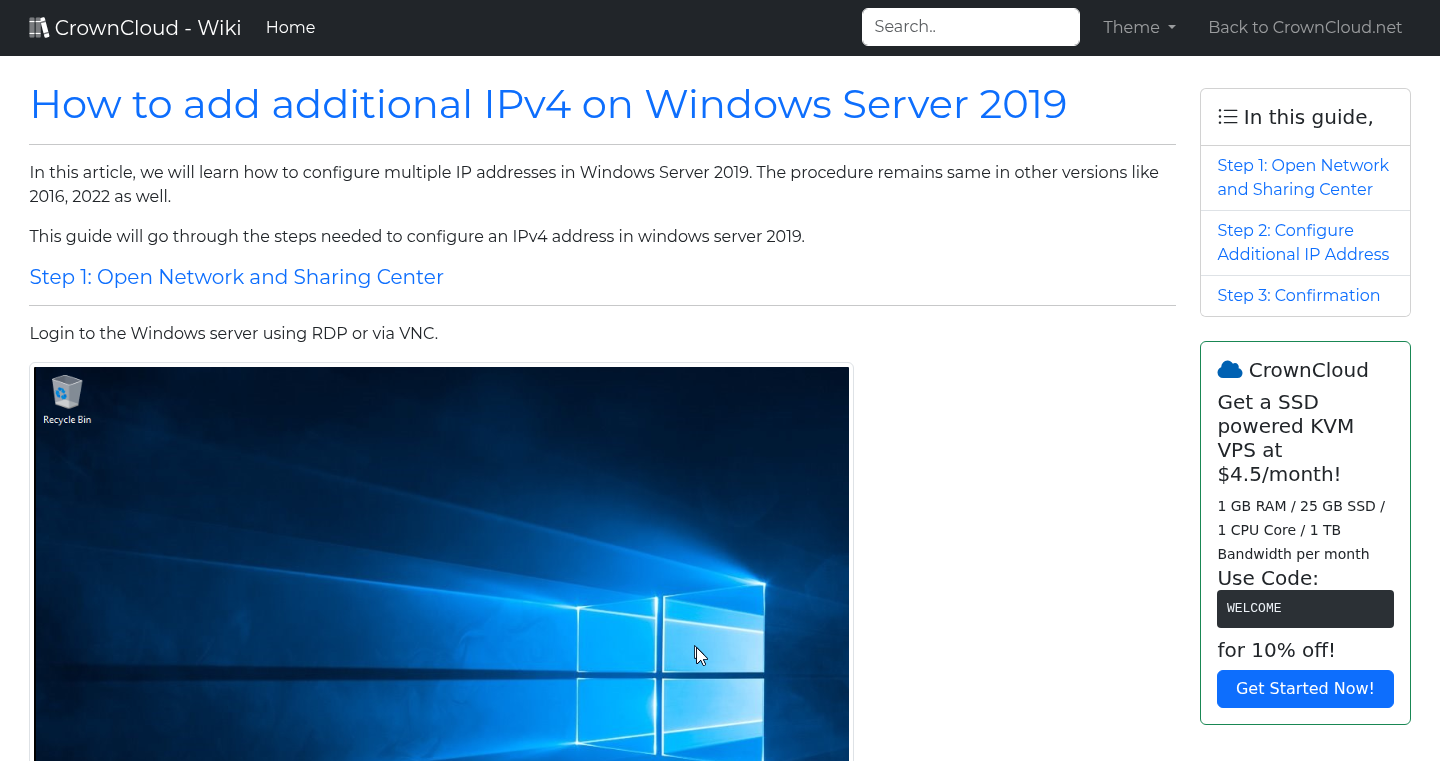The image size is (1440, 761).
Task: Select Home in the navigation bar
Action: [x=290, y=27]
